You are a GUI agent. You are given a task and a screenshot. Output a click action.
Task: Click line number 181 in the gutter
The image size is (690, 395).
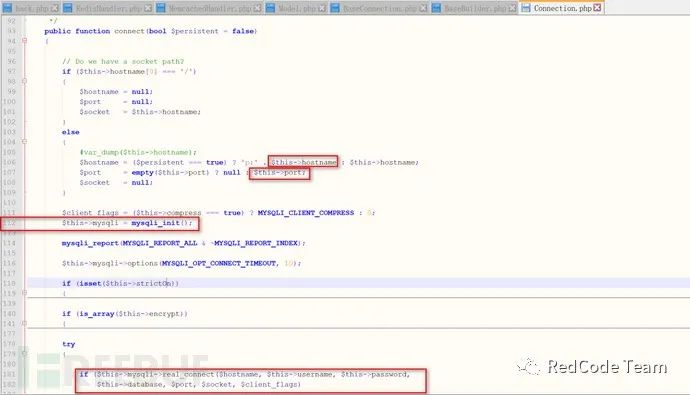[10, 374]
